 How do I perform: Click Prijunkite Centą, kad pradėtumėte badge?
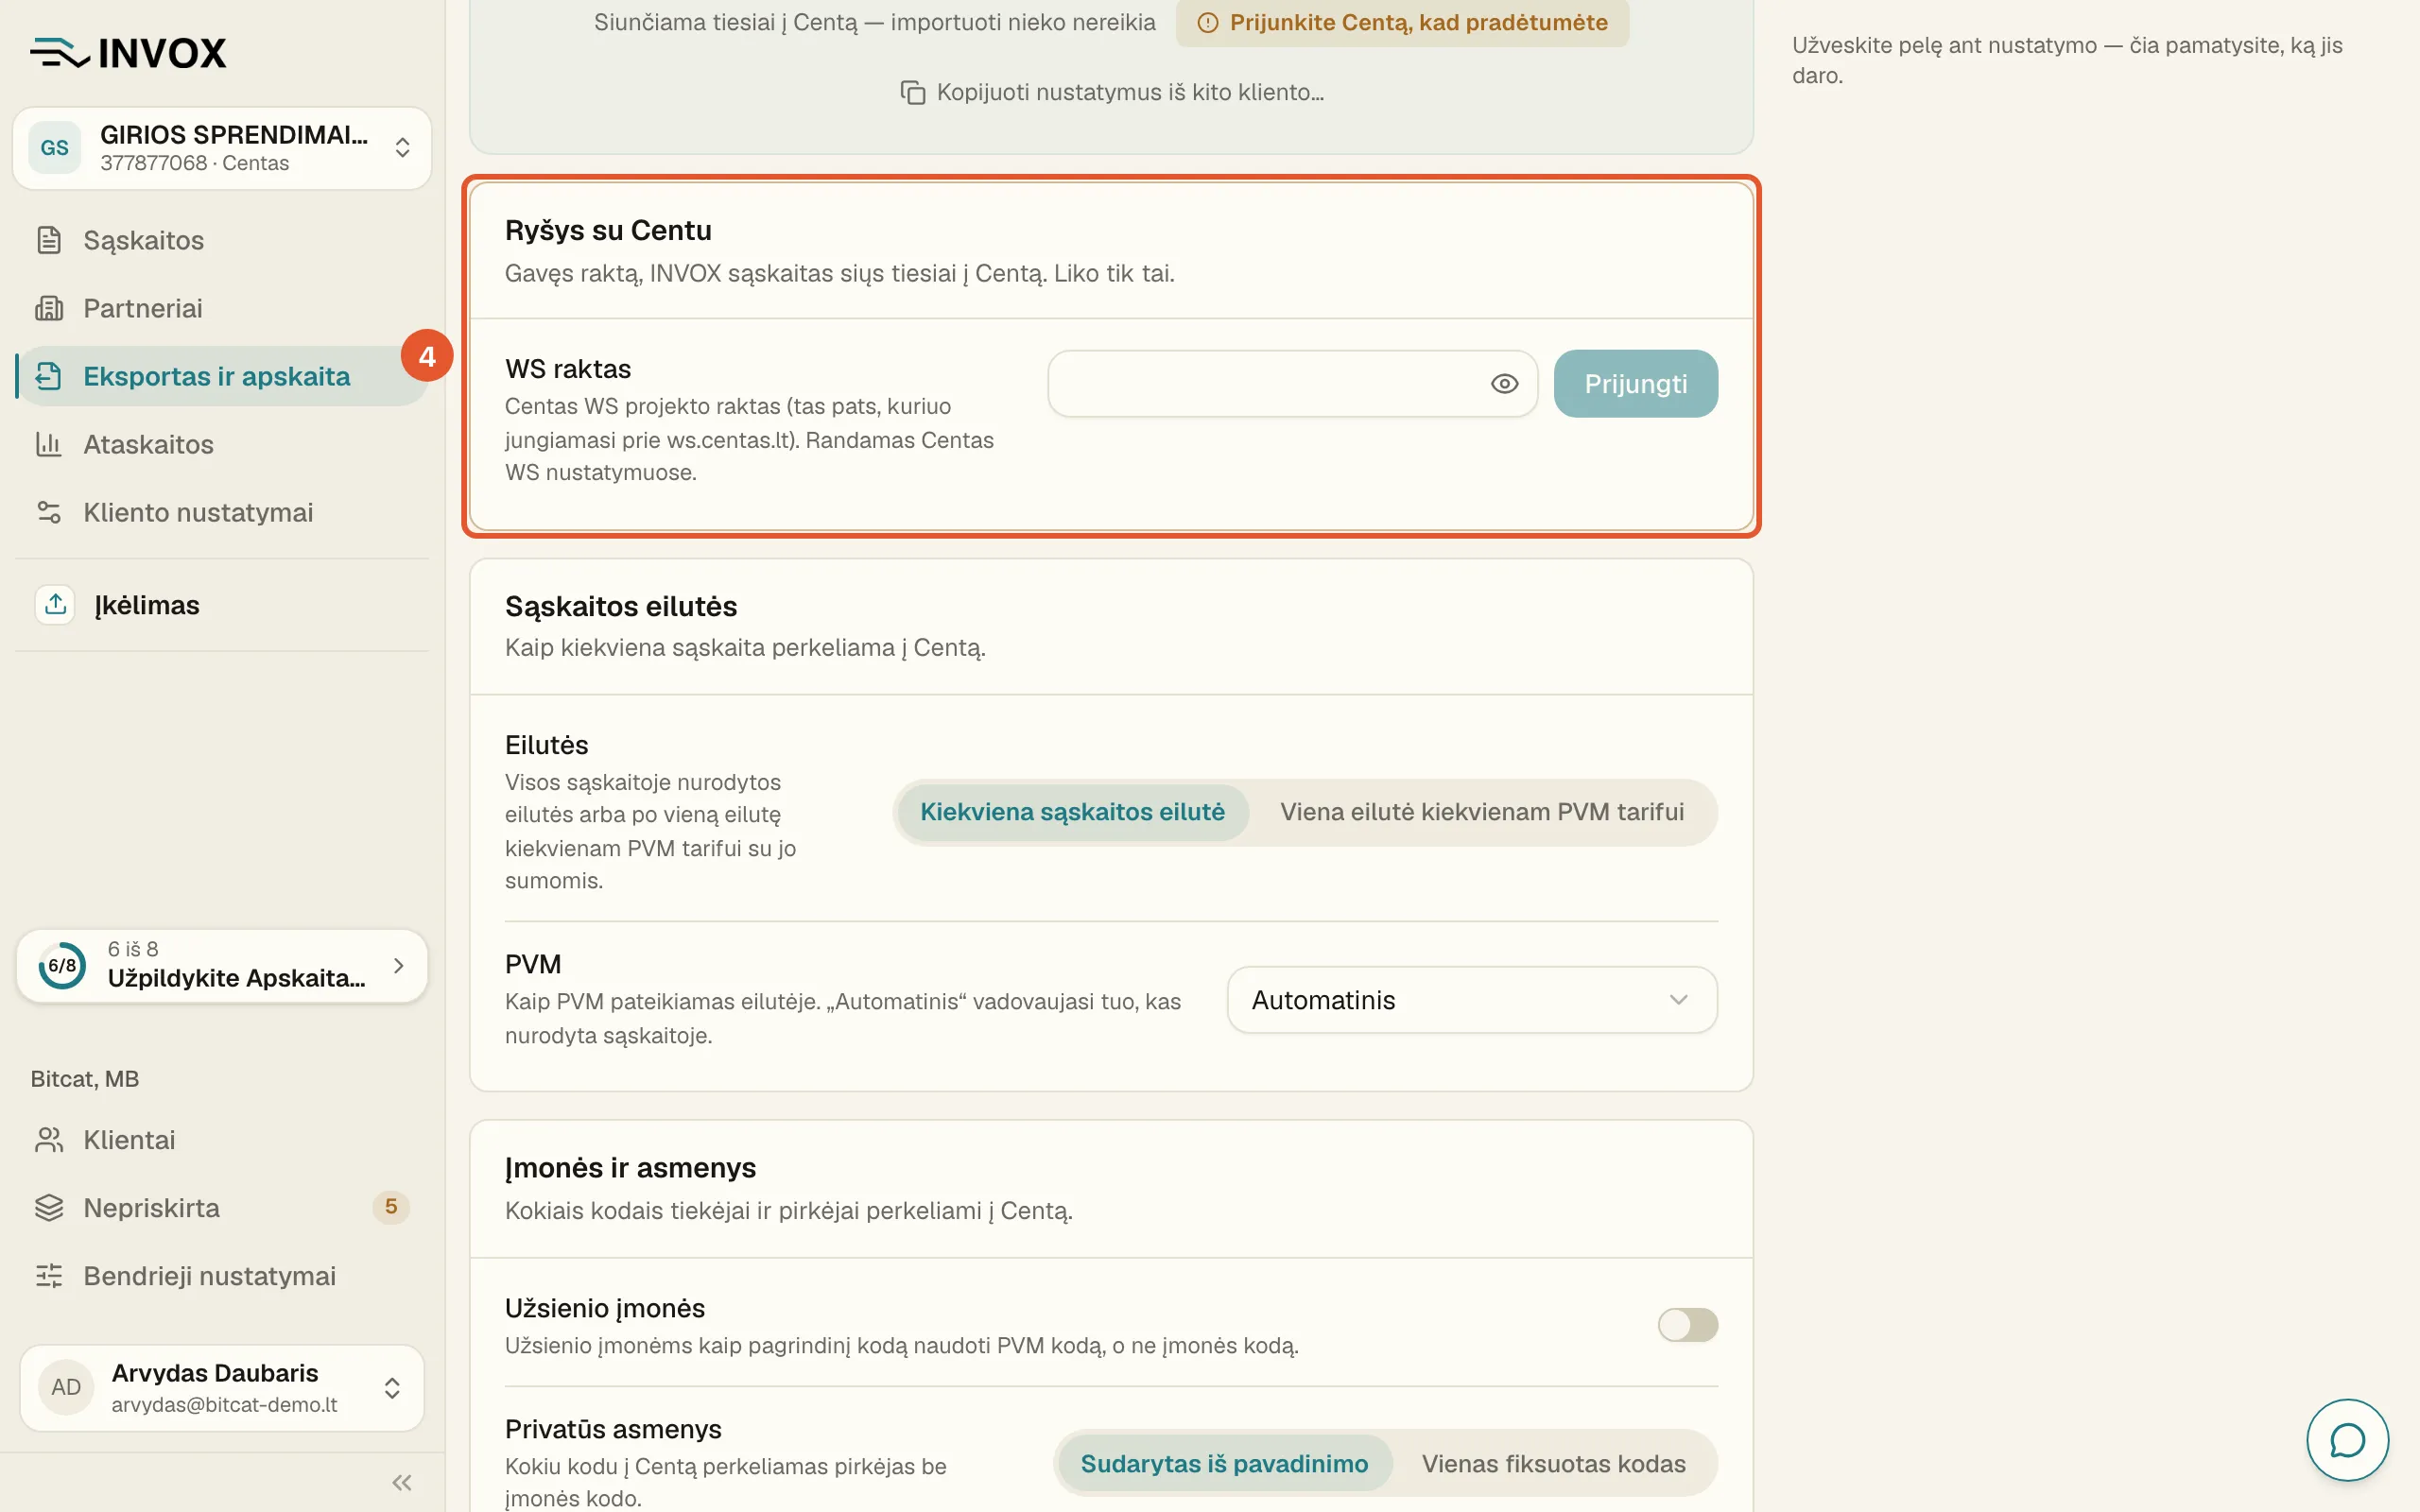click(x=1402, y=22)
